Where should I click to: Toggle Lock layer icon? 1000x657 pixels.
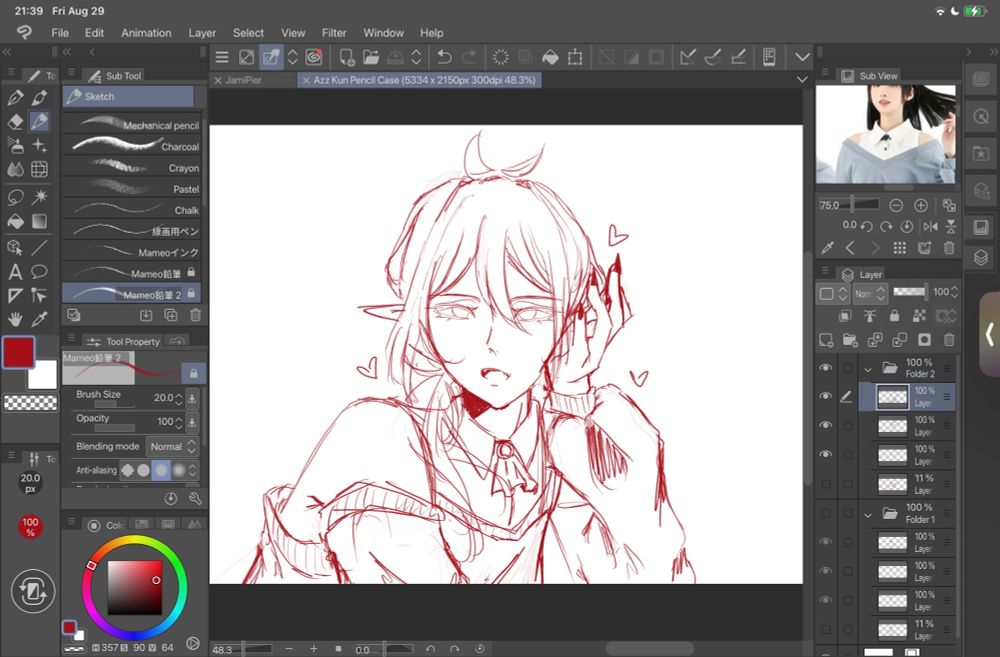(x=894, y=316)
